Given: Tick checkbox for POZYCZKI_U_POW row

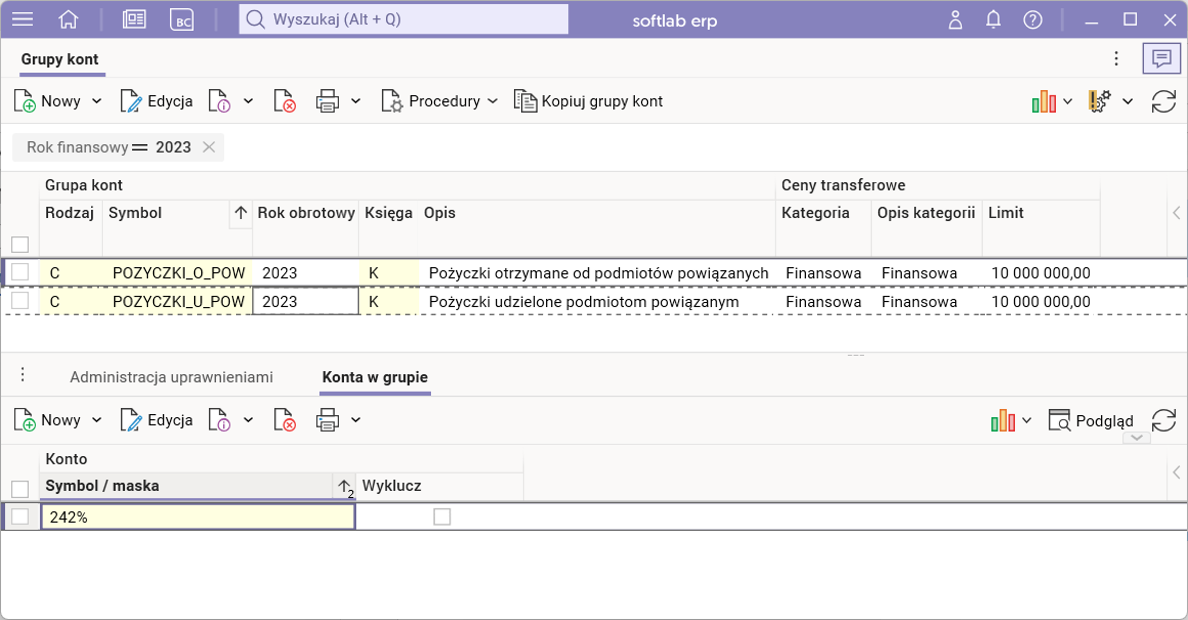Looking at the screenshot, I should coord(20,301).
